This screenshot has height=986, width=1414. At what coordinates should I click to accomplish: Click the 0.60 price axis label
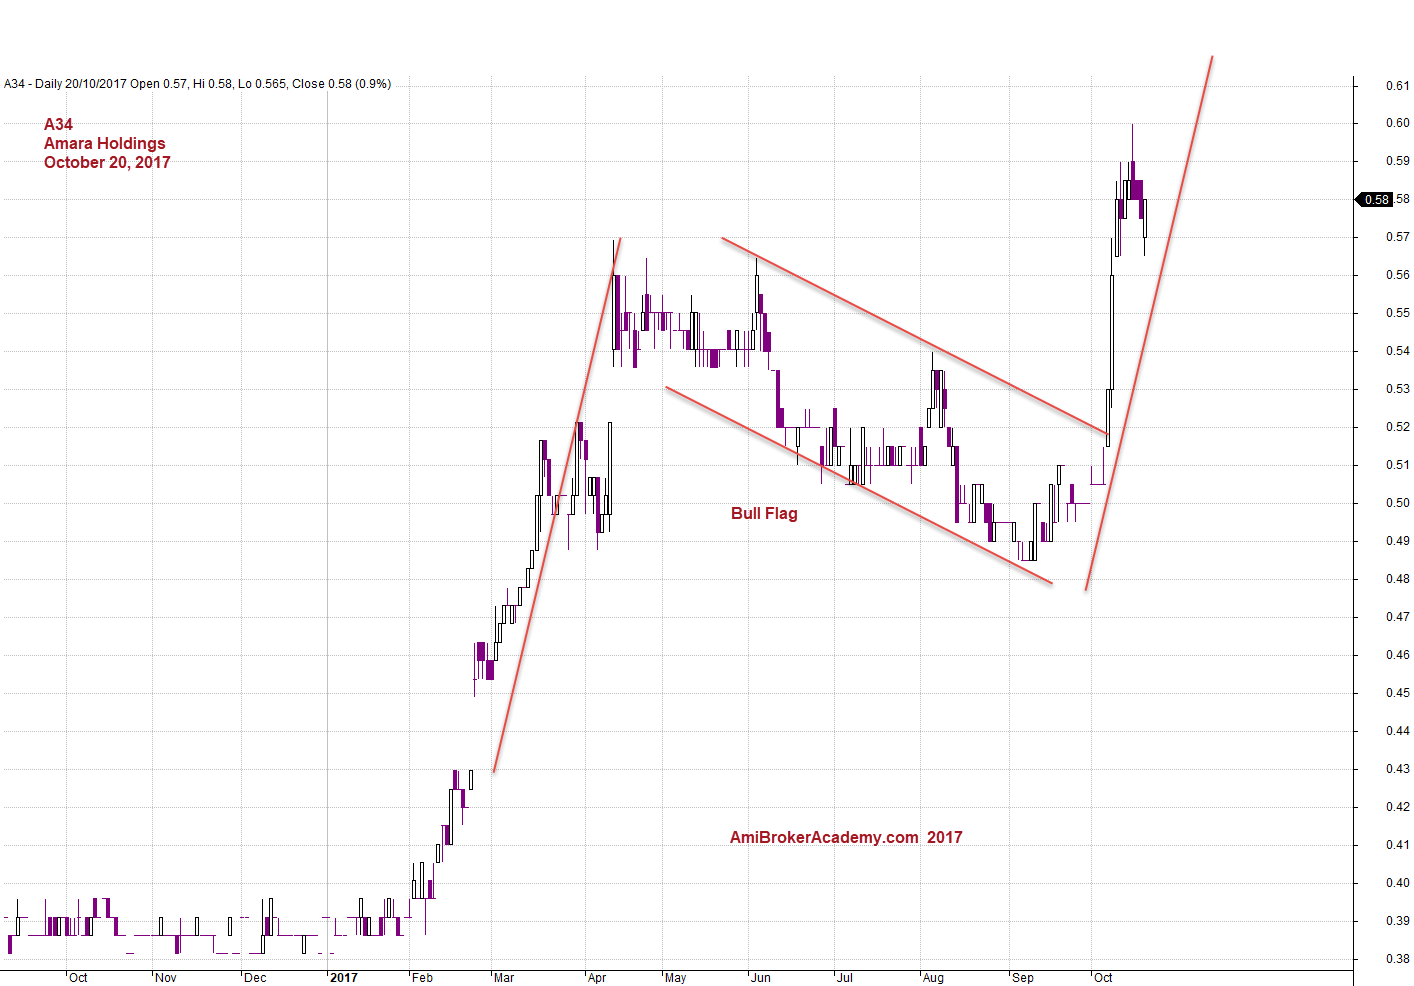tap(1398, 123)
